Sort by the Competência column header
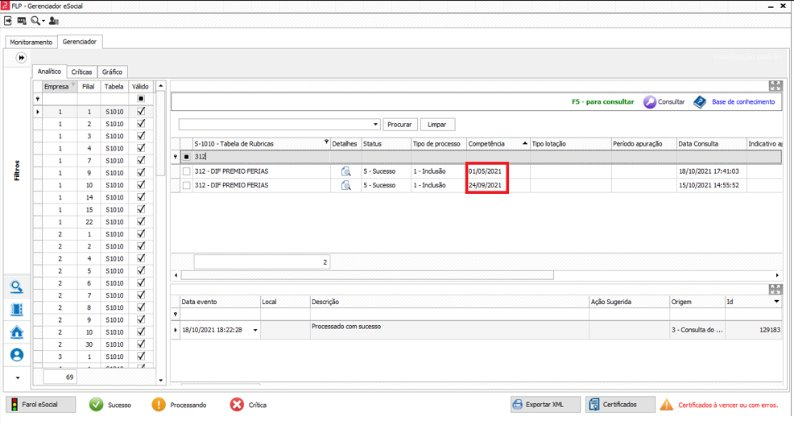The width and height of the screenshot is (794, 424). coord(498,144)
